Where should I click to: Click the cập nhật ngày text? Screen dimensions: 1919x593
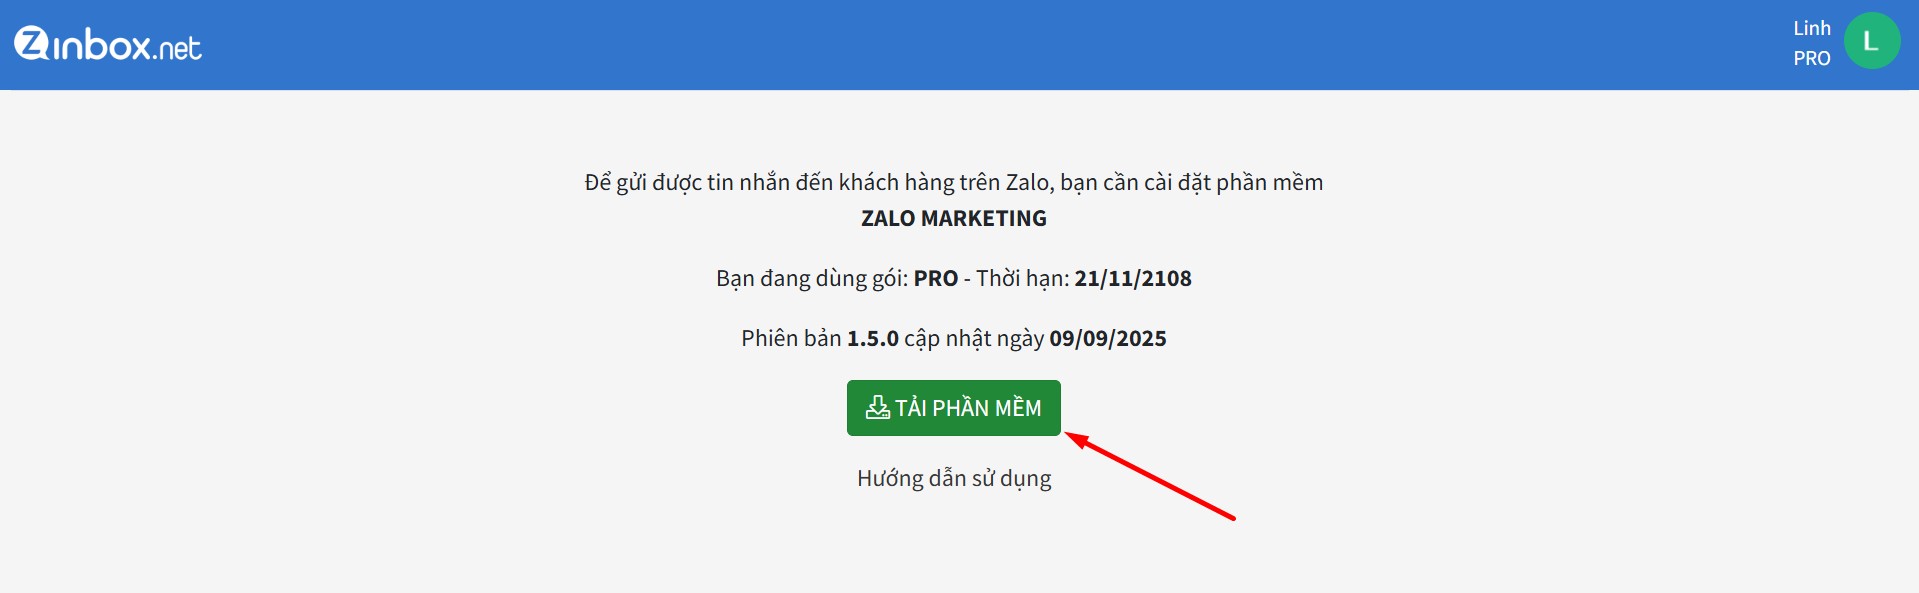click(974, 339)
